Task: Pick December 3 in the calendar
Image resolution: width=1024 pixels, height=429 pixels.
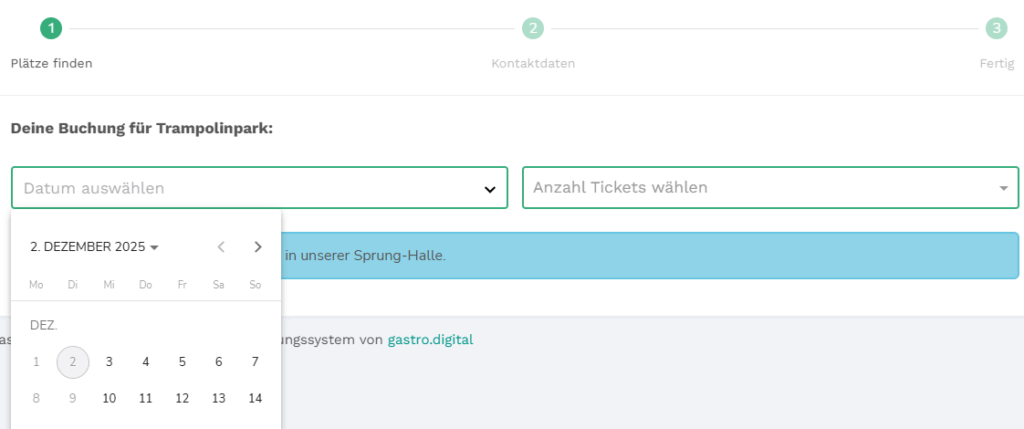Action: click(109, 362)
